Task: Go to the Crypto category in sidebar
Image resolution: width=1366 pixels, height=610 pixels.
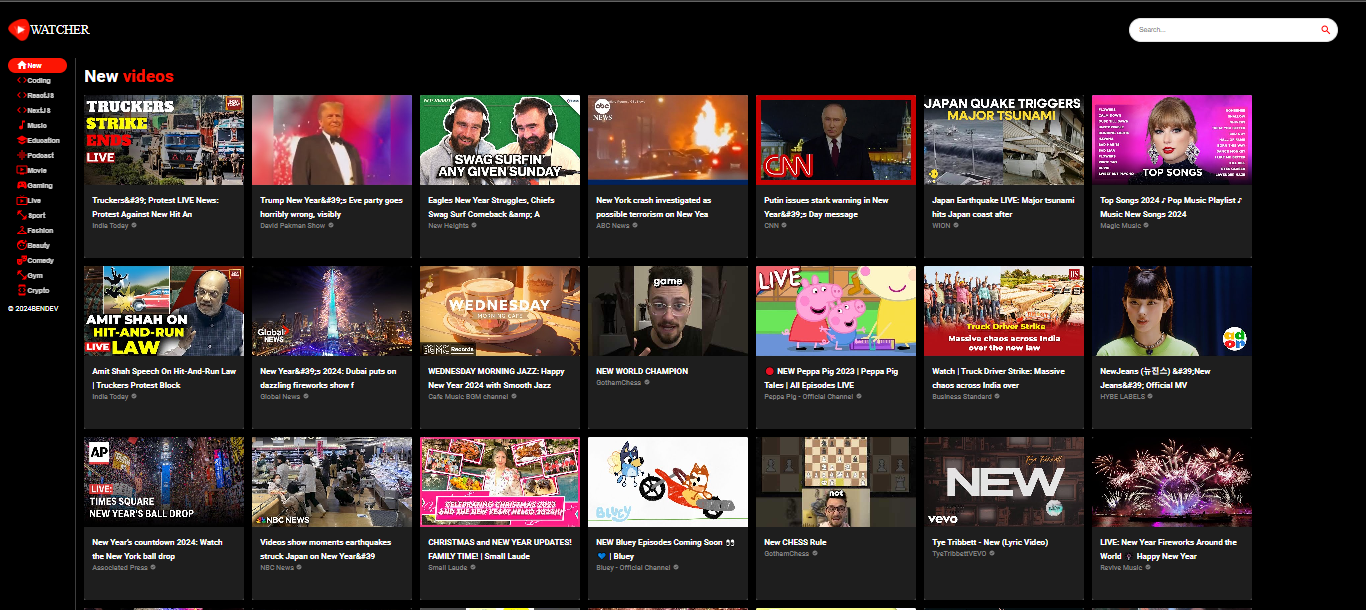Action: click(36, 290)
